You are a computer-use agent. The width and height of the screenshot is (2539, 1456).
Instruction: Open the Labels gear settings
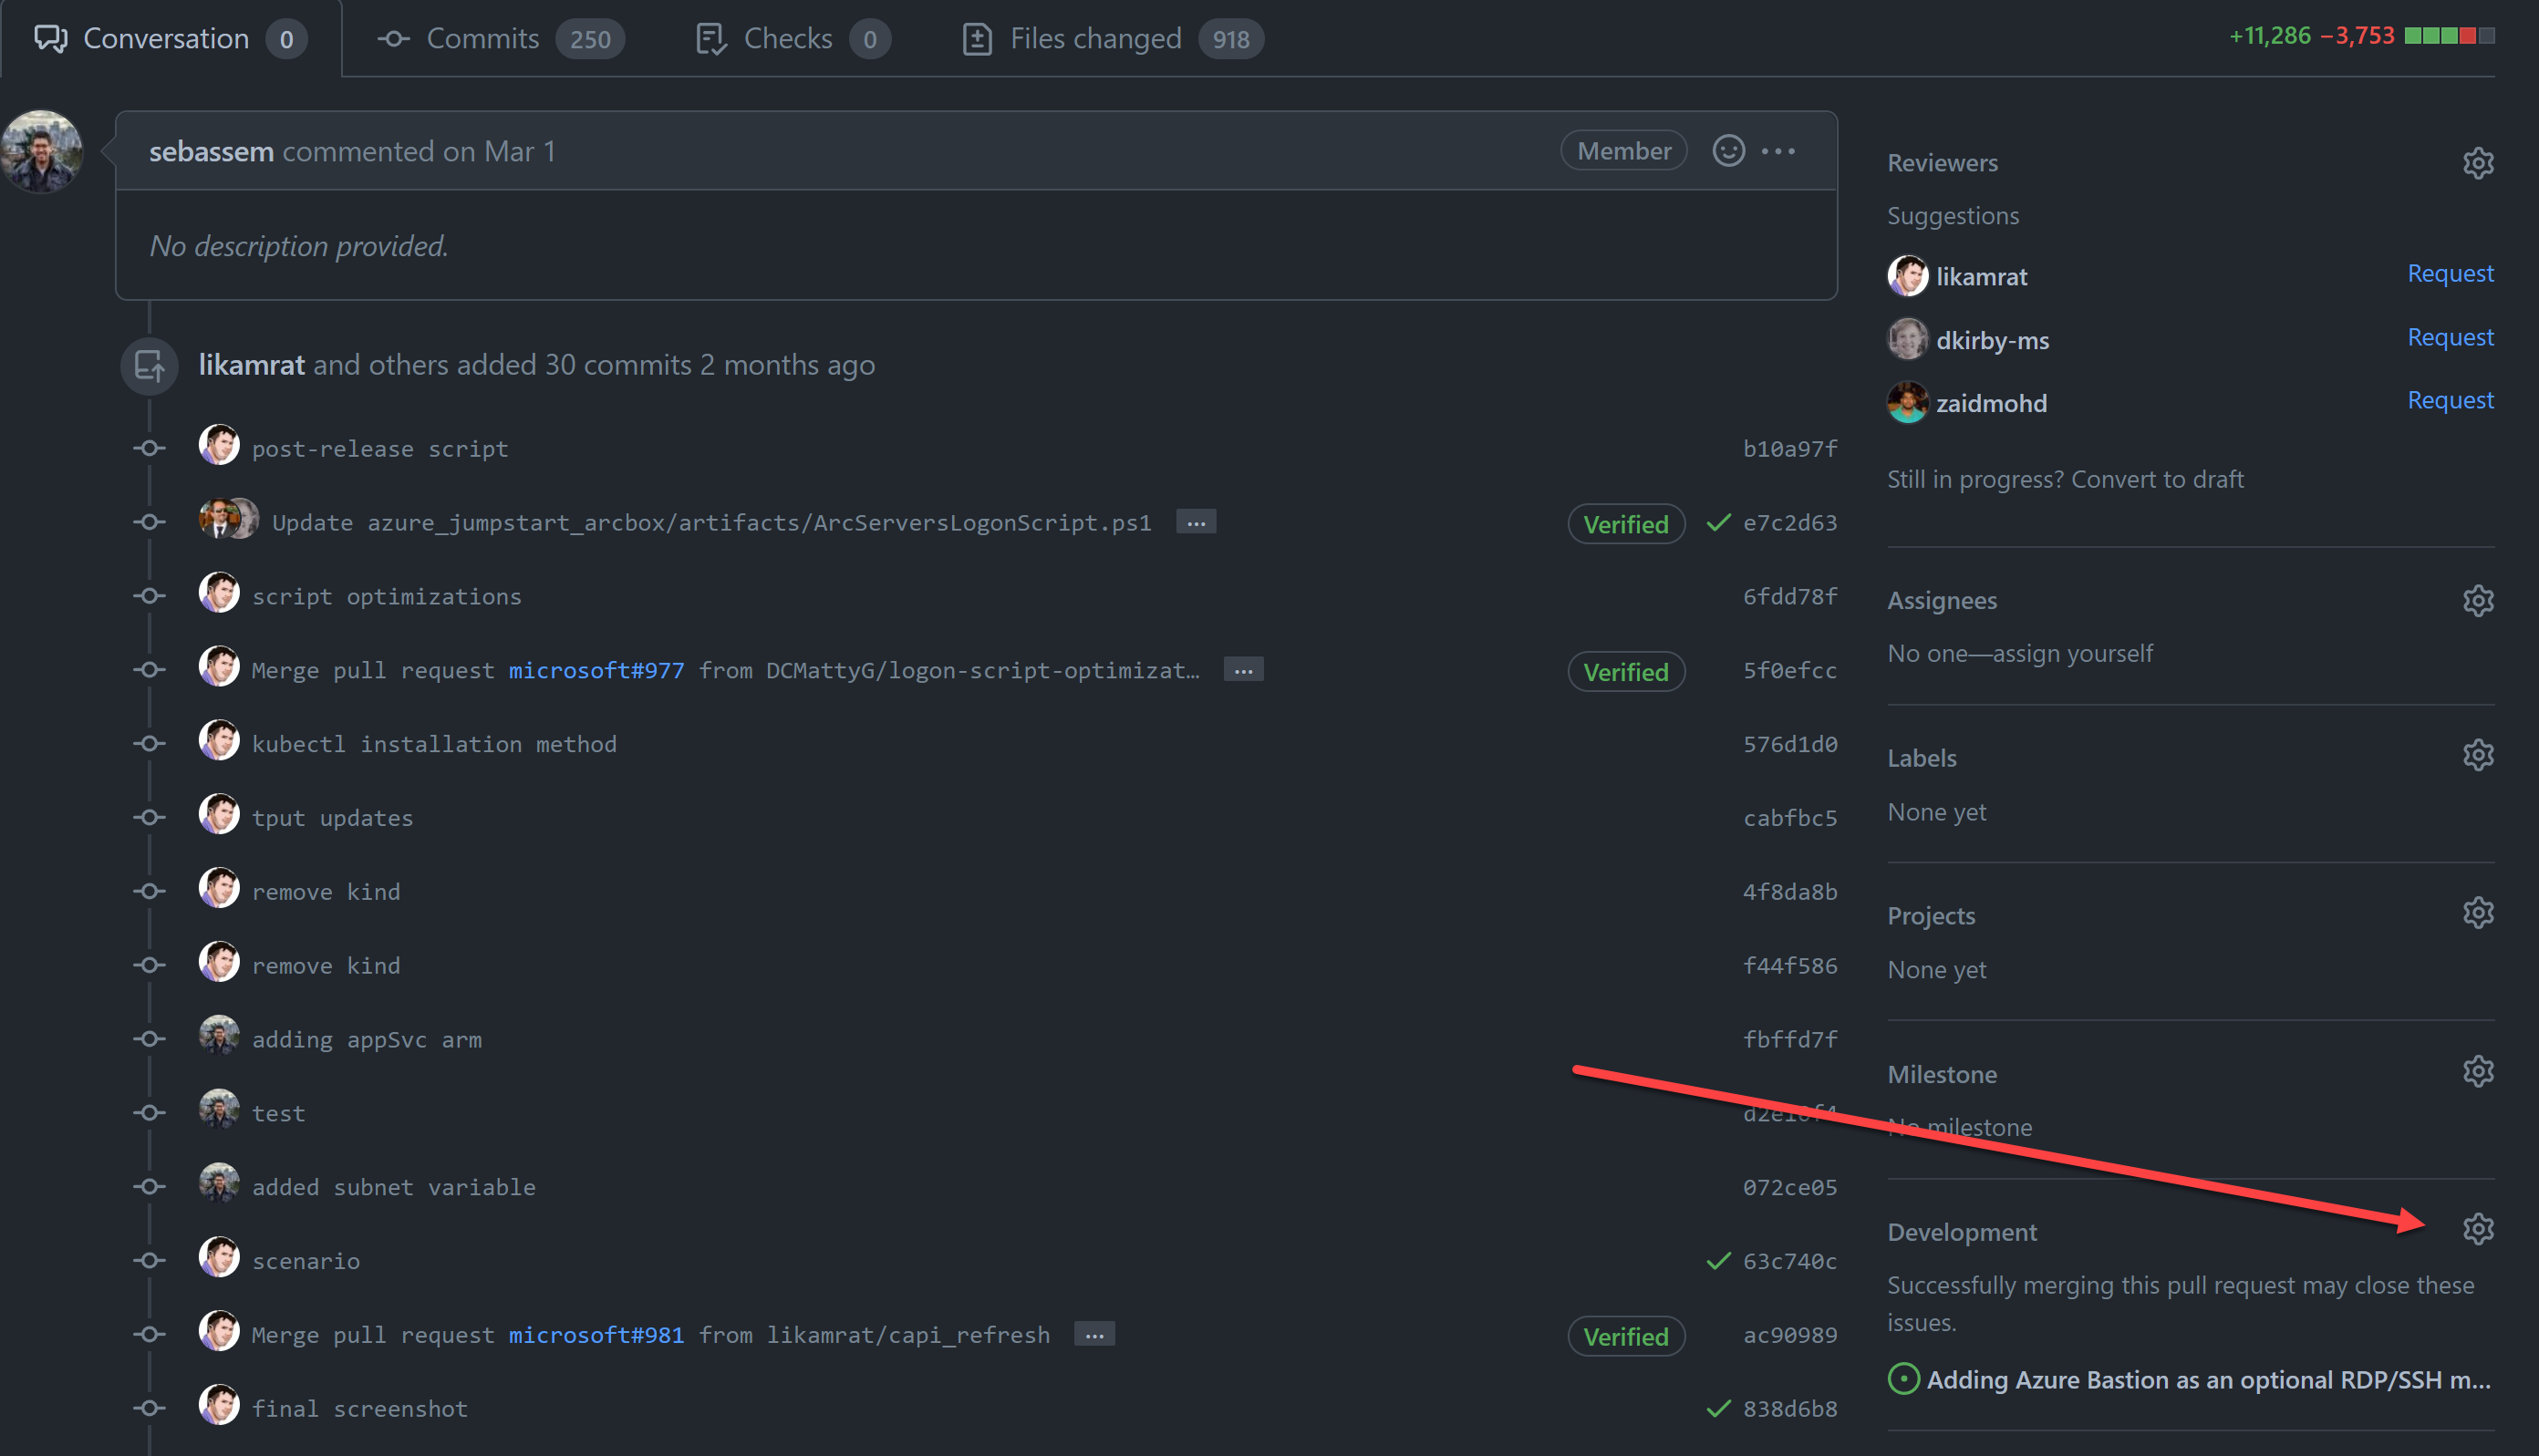[2477, 756]
